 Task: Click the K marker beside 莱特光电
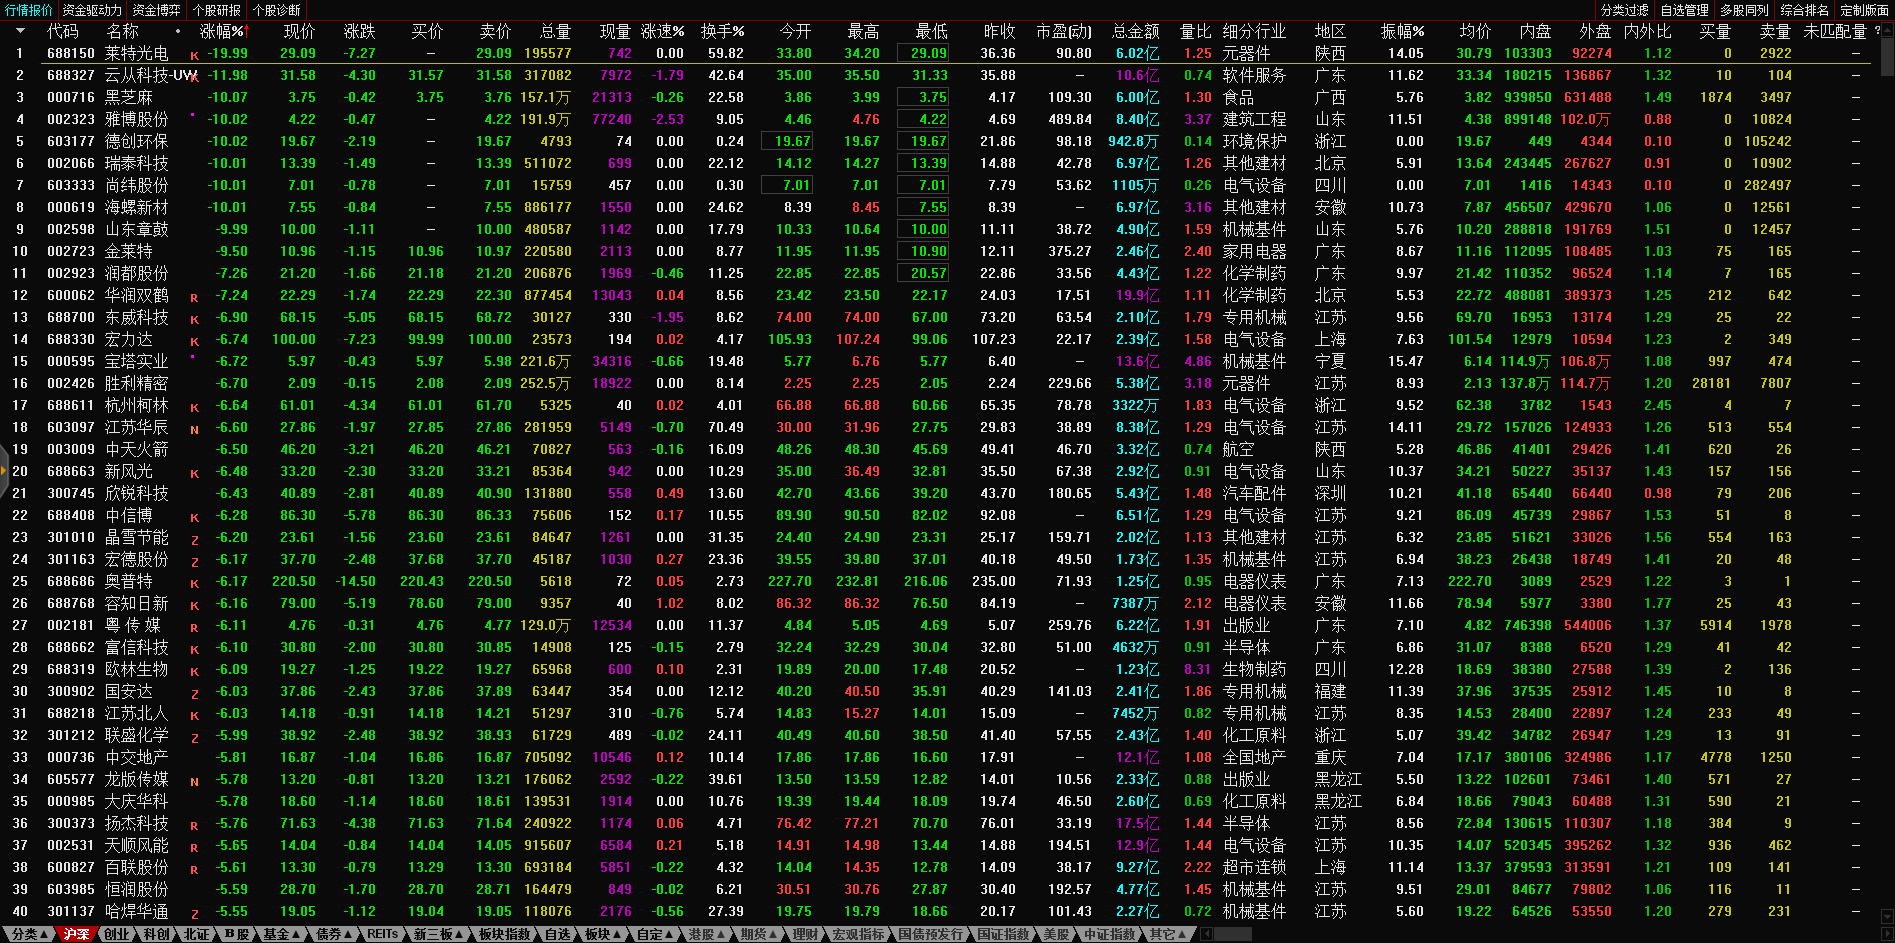point(194,55)
